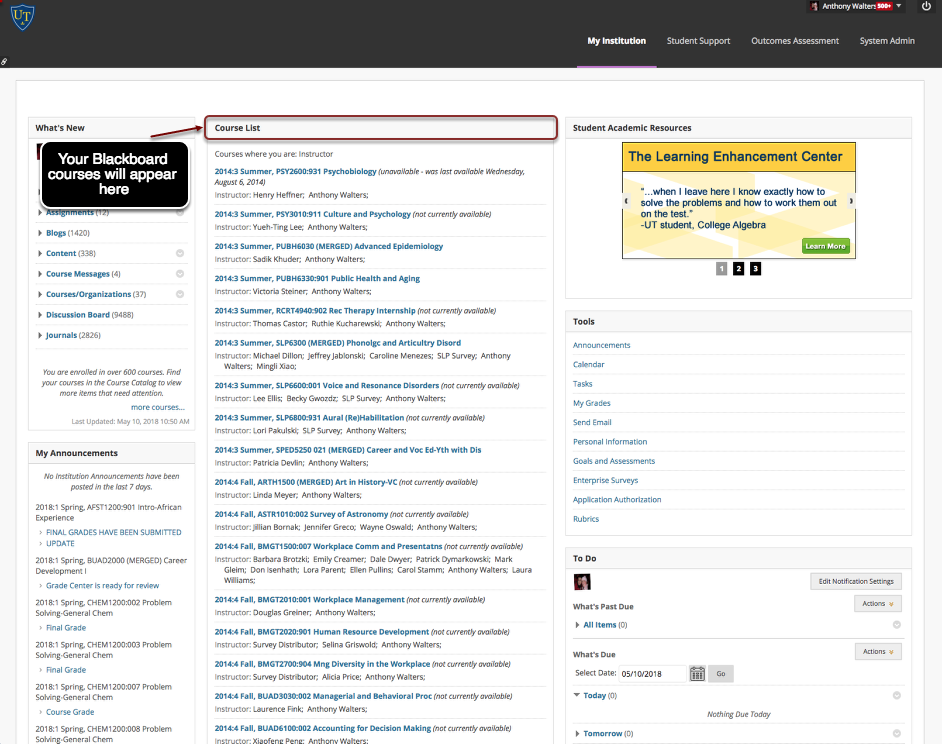Select banner slide 3 indicator
Image resolution: width=942 pixels, height=744 pixels.
[755, 269]
